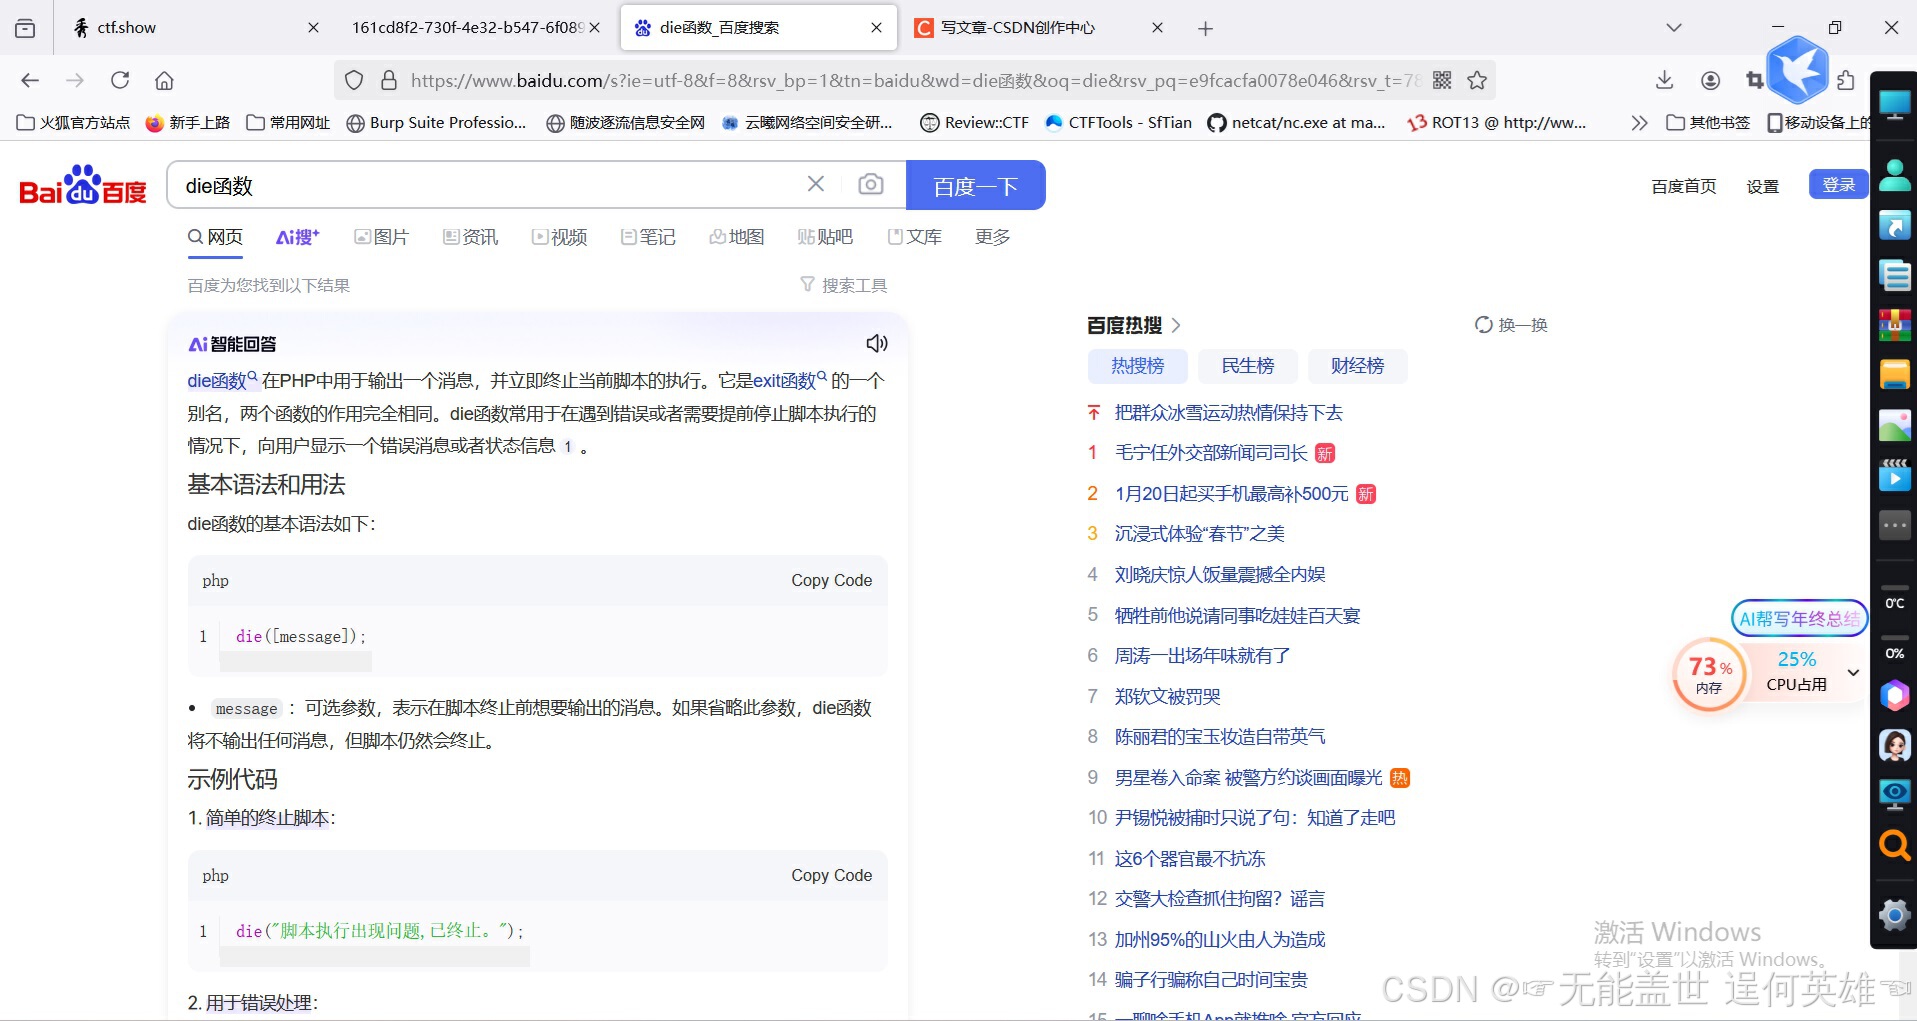
Task: Click 换一换 to refresh hot searches
Action: (x=1511, y=325)
